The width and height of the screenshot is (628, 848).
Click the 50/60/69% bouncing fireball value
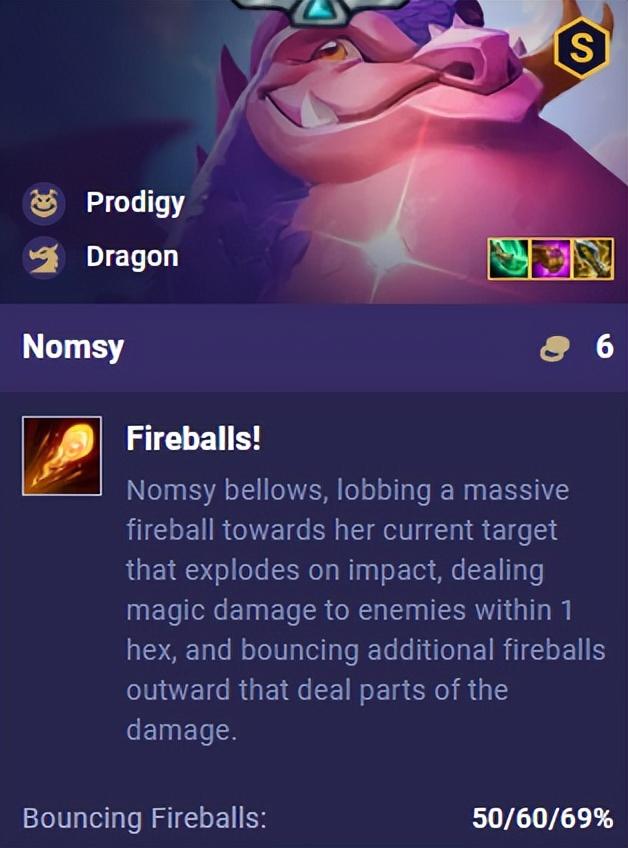pyautogui.click(x=543, y=818)
